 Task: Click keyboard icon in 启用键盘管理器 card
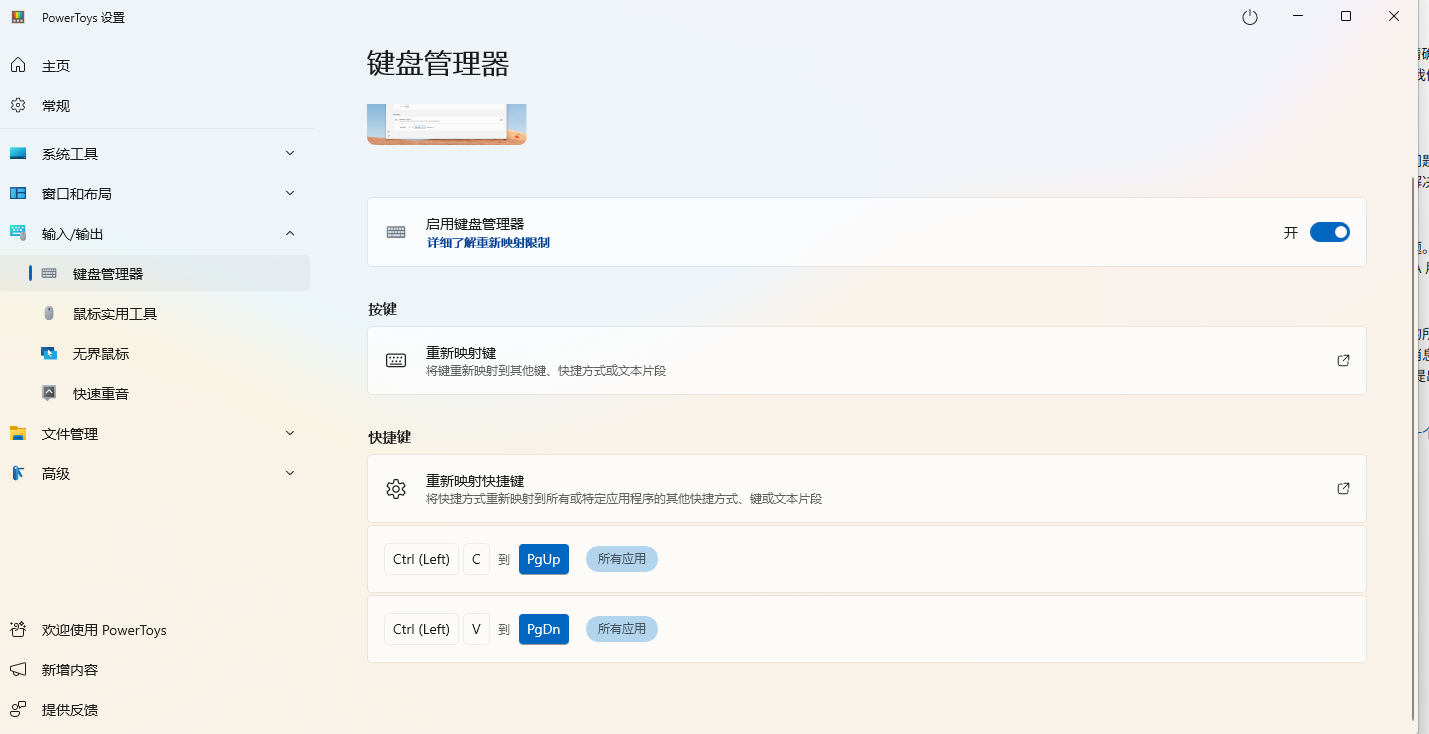[396, 232]
